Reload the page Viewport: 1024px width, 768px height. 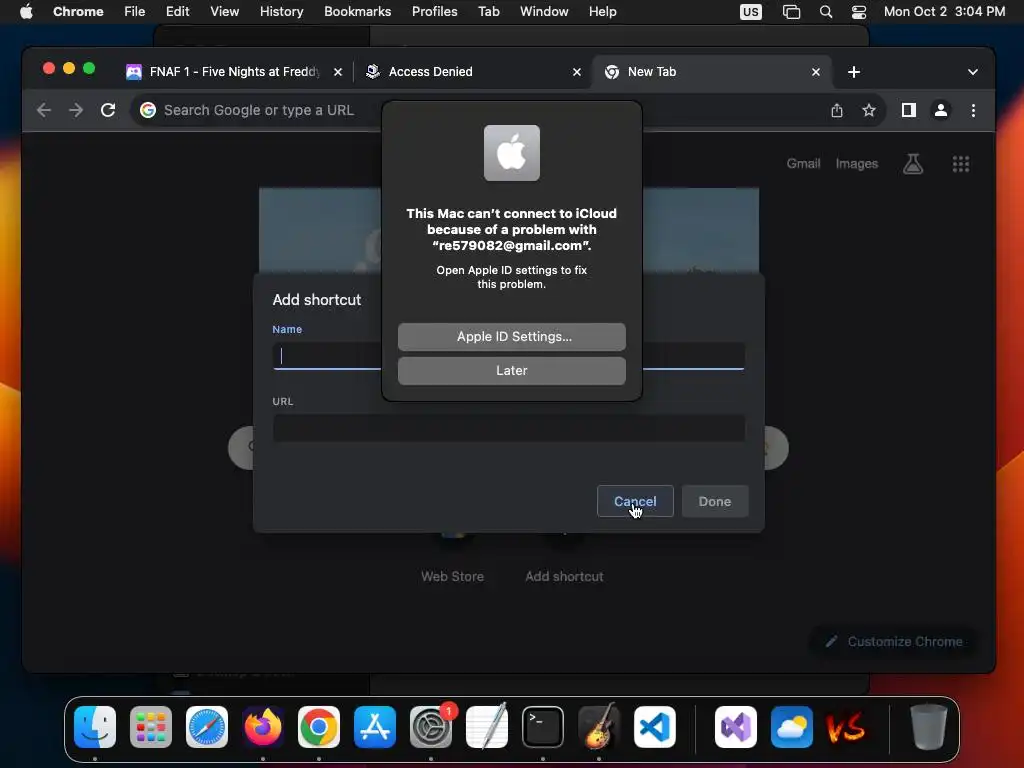[x=108, y=110]
